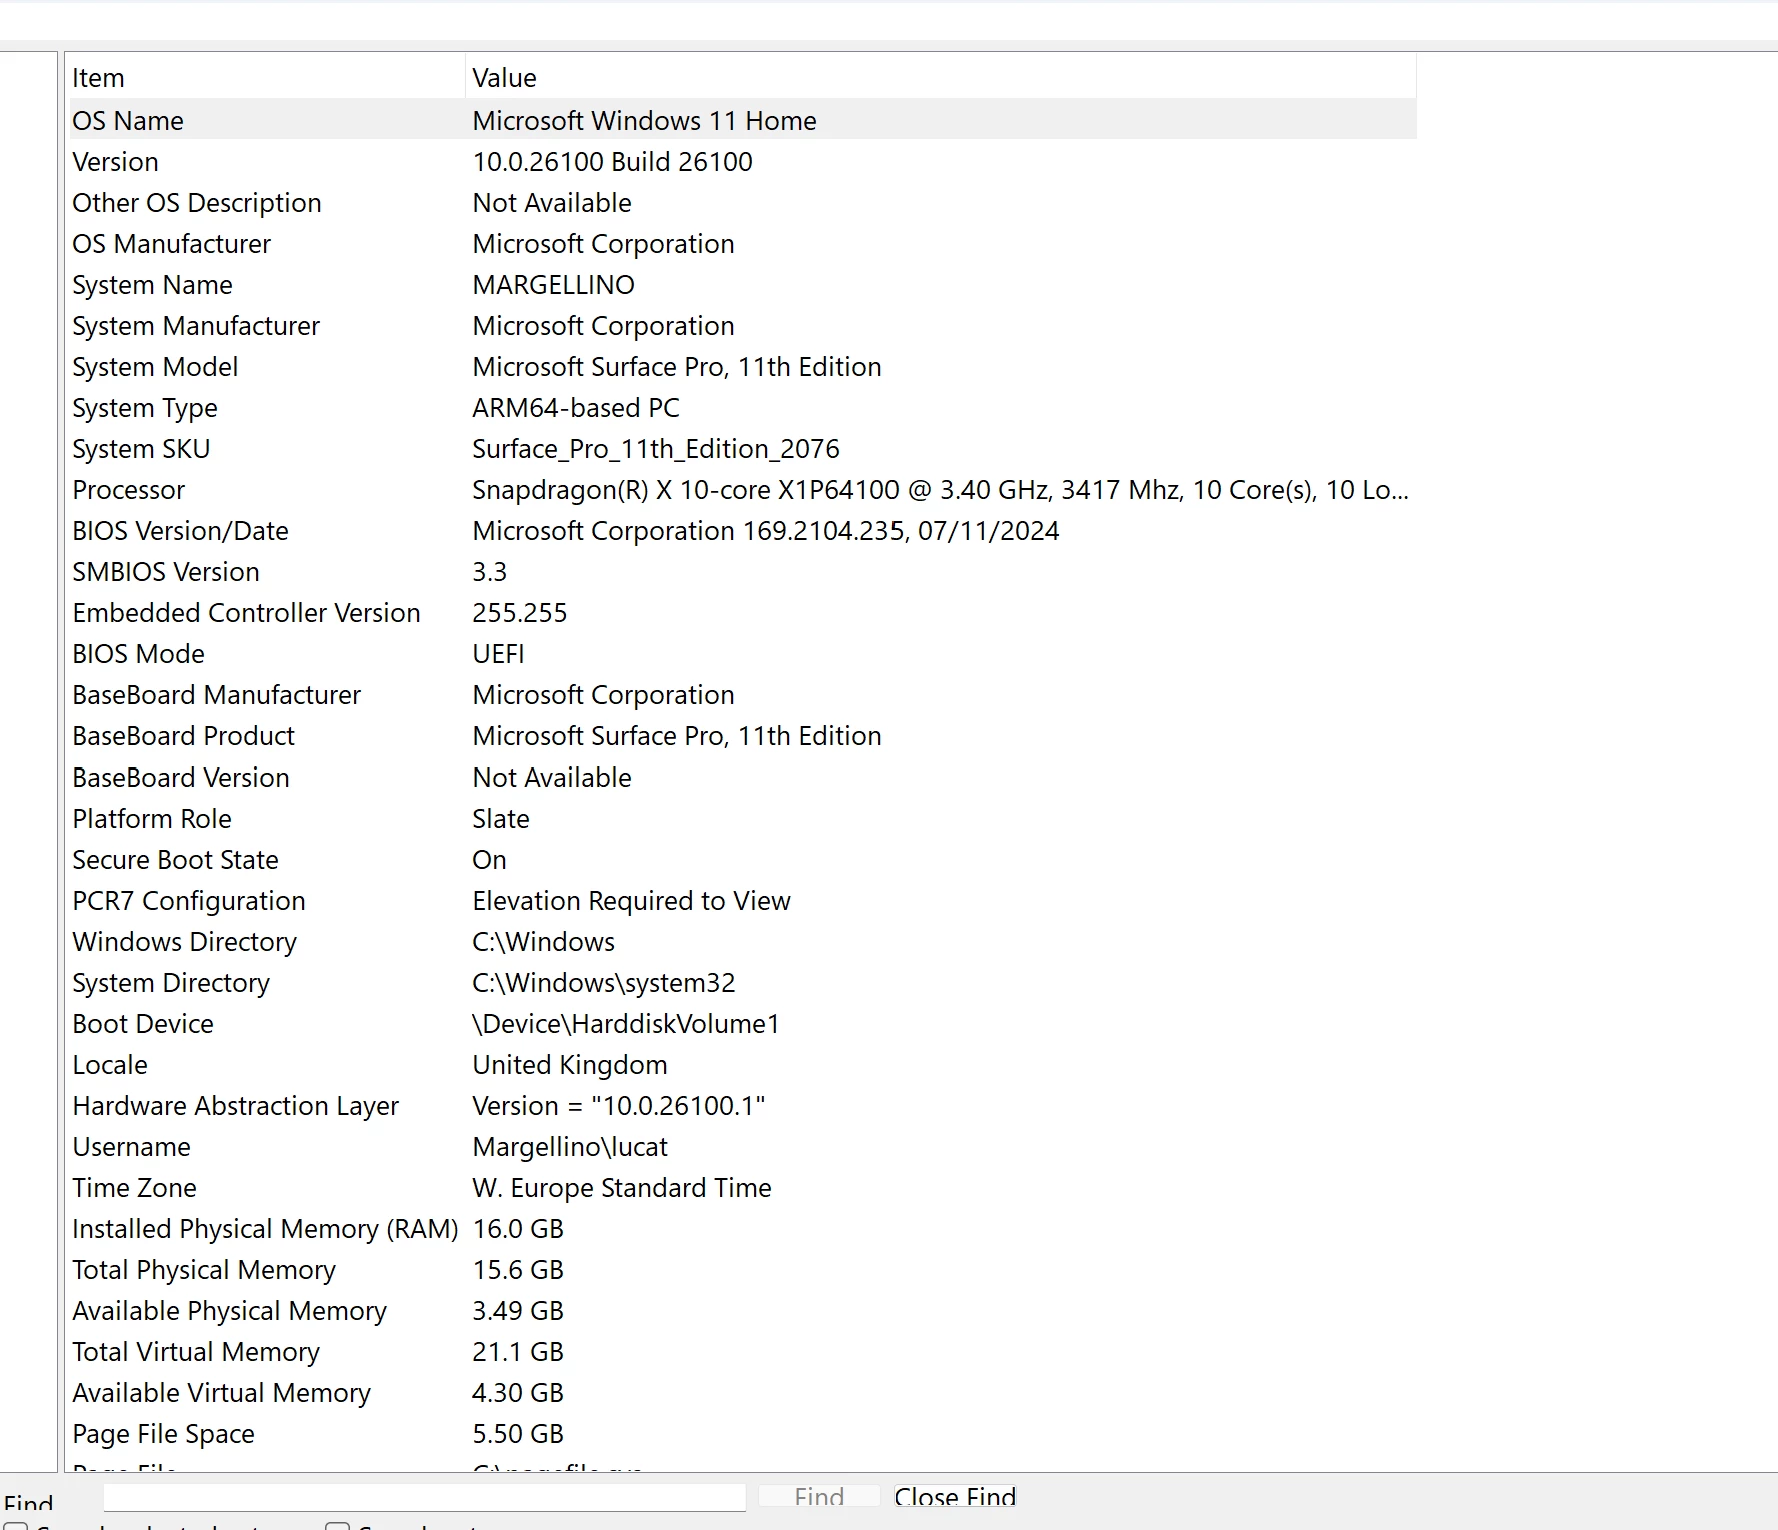
Task: Select the OS Name row label
Action: pyautogui.click(x=128, y=121)
